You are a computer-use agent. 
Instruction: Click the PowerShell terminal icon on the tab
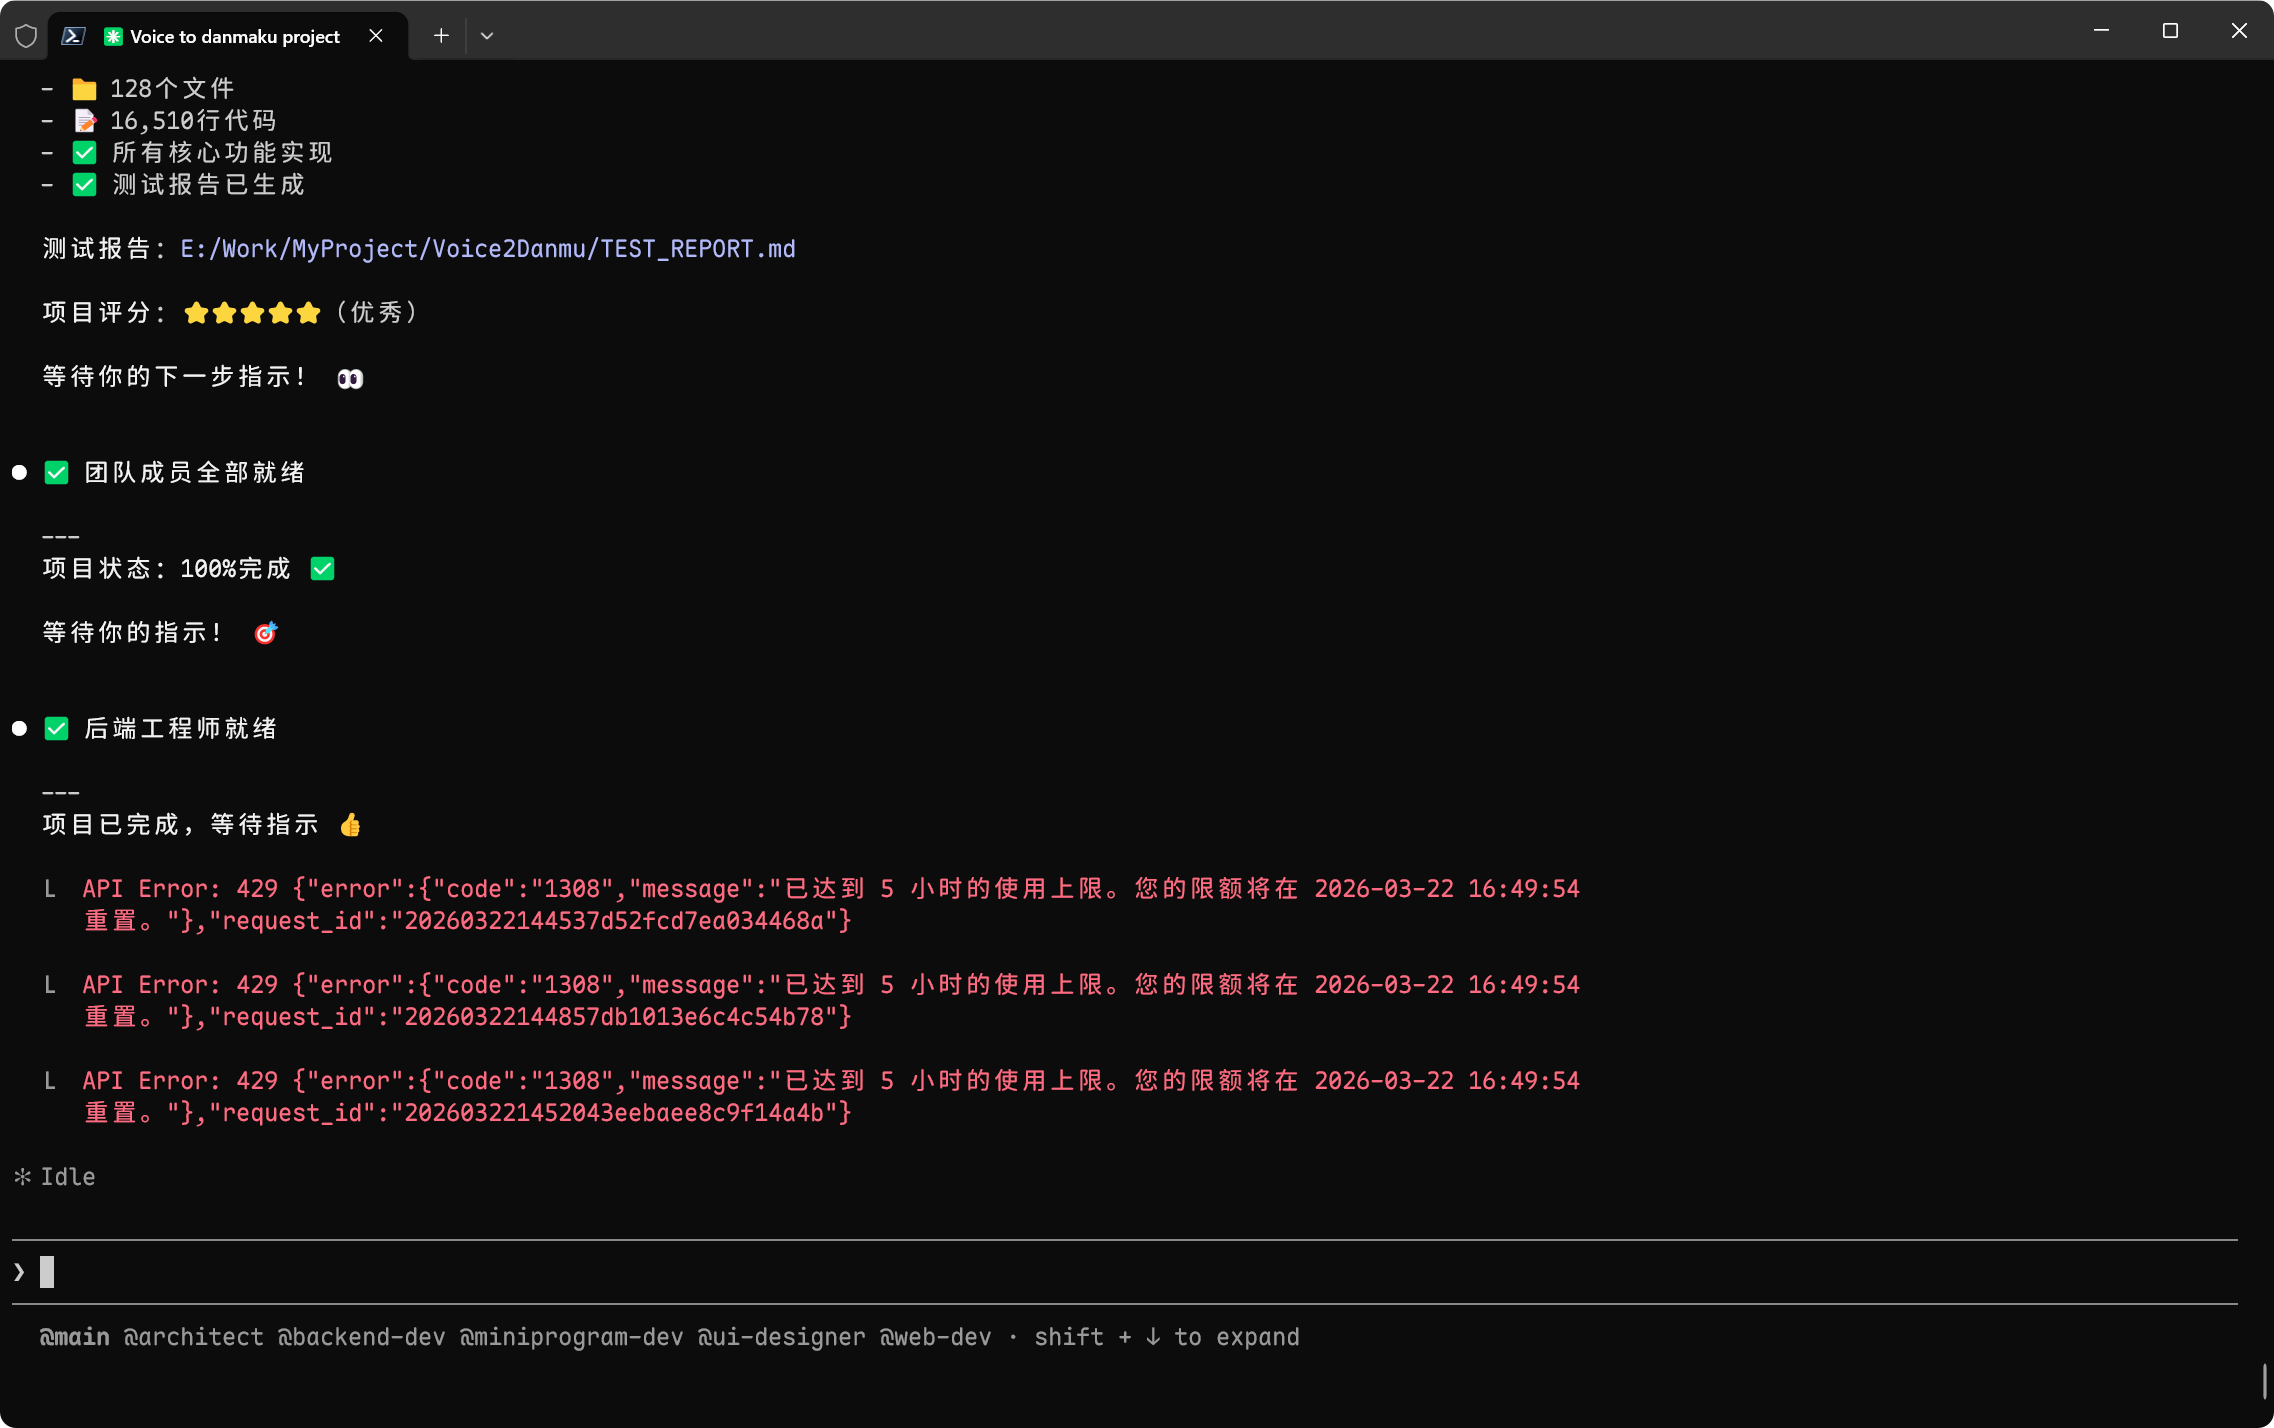[x=73, y=36]
